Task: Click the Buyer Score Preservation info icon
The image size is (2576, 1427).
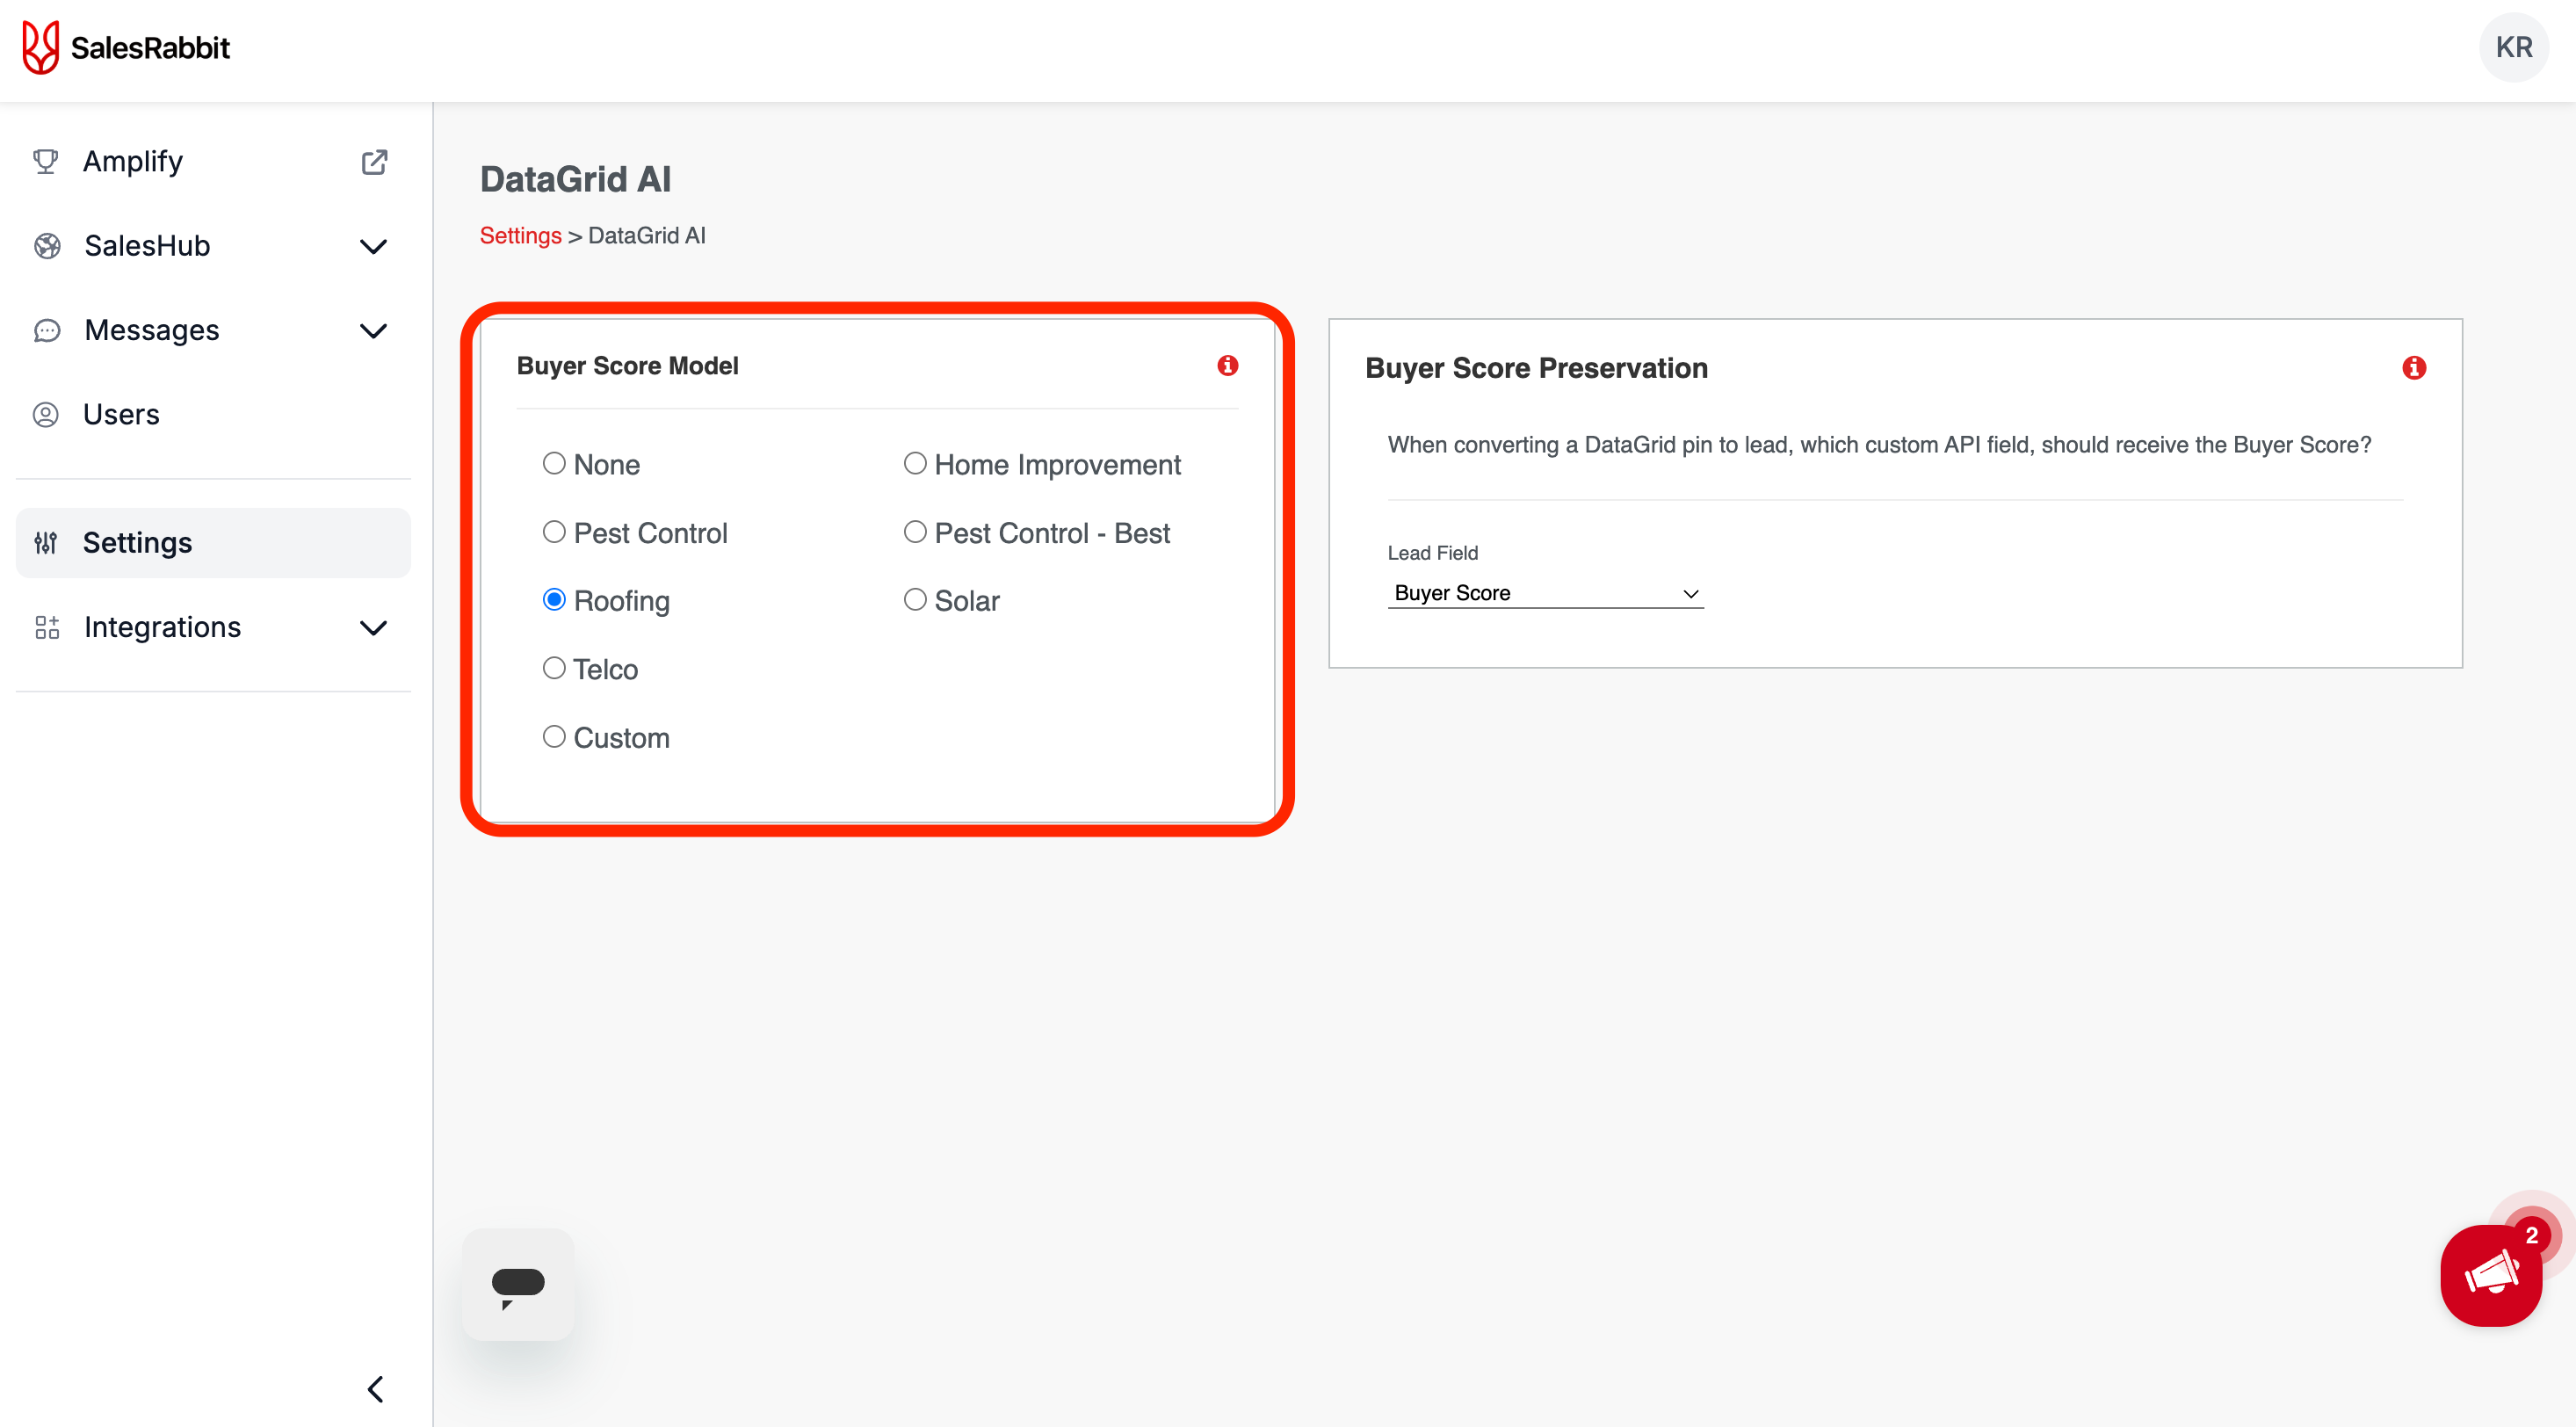Action: point(2413,368)
